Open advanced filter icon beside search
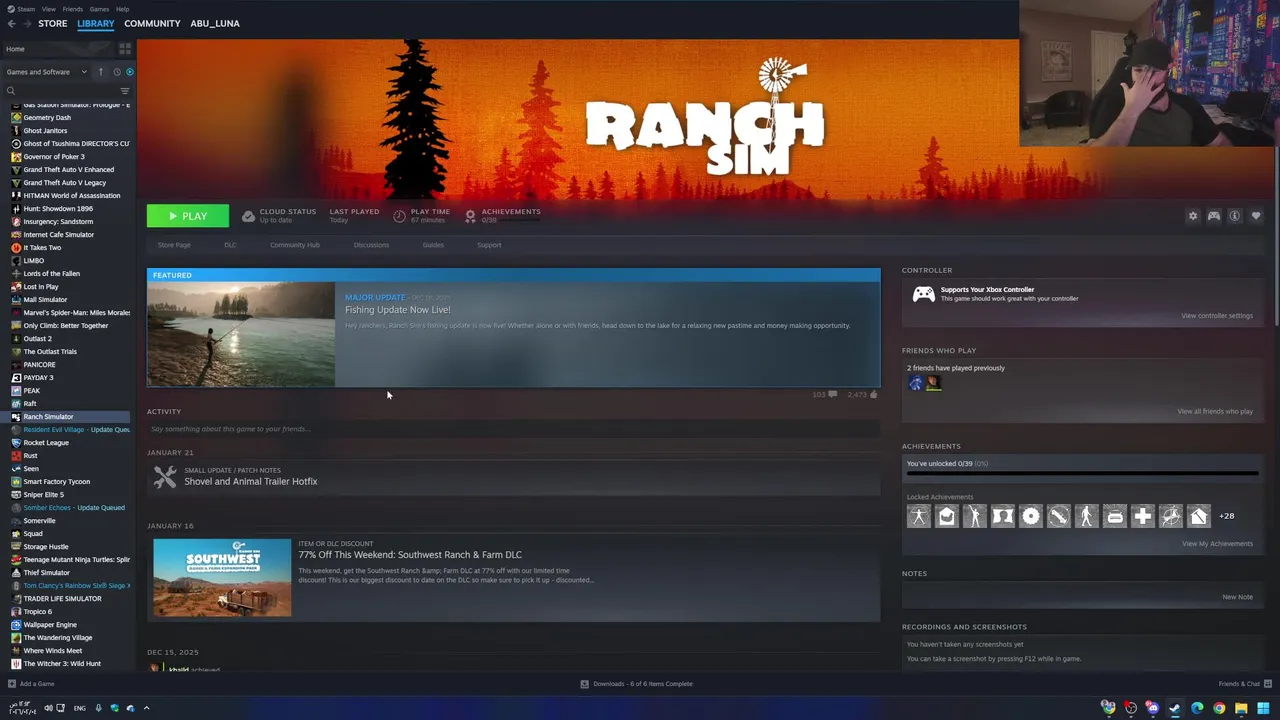Viewport: 1280px width, 720px height. click(x=125, y=91)
